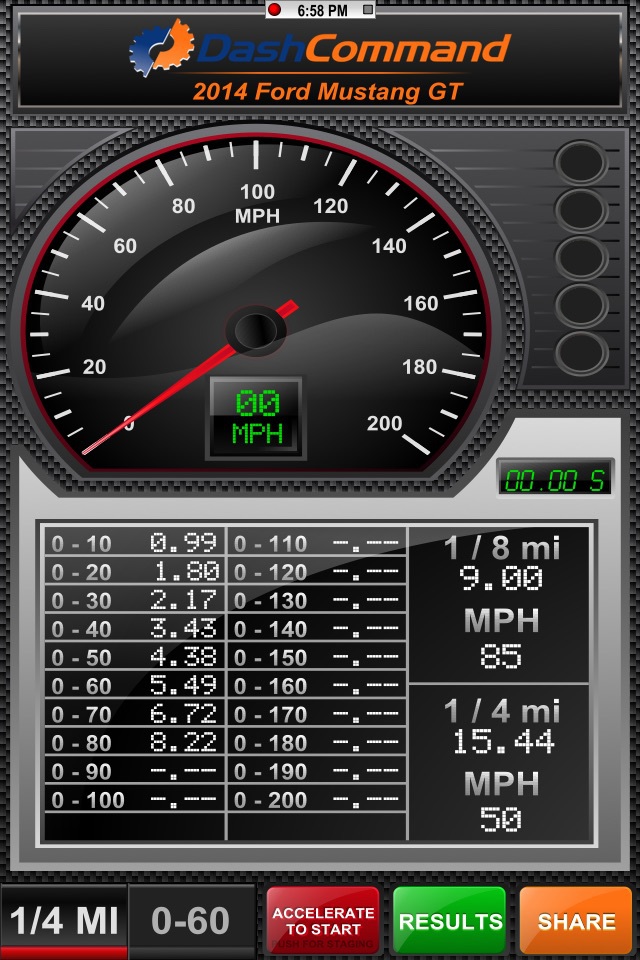Viewport: 640px width, 960px height.
Task: Tap the digital 00 MPH readout
Action: tap(257, 418)
